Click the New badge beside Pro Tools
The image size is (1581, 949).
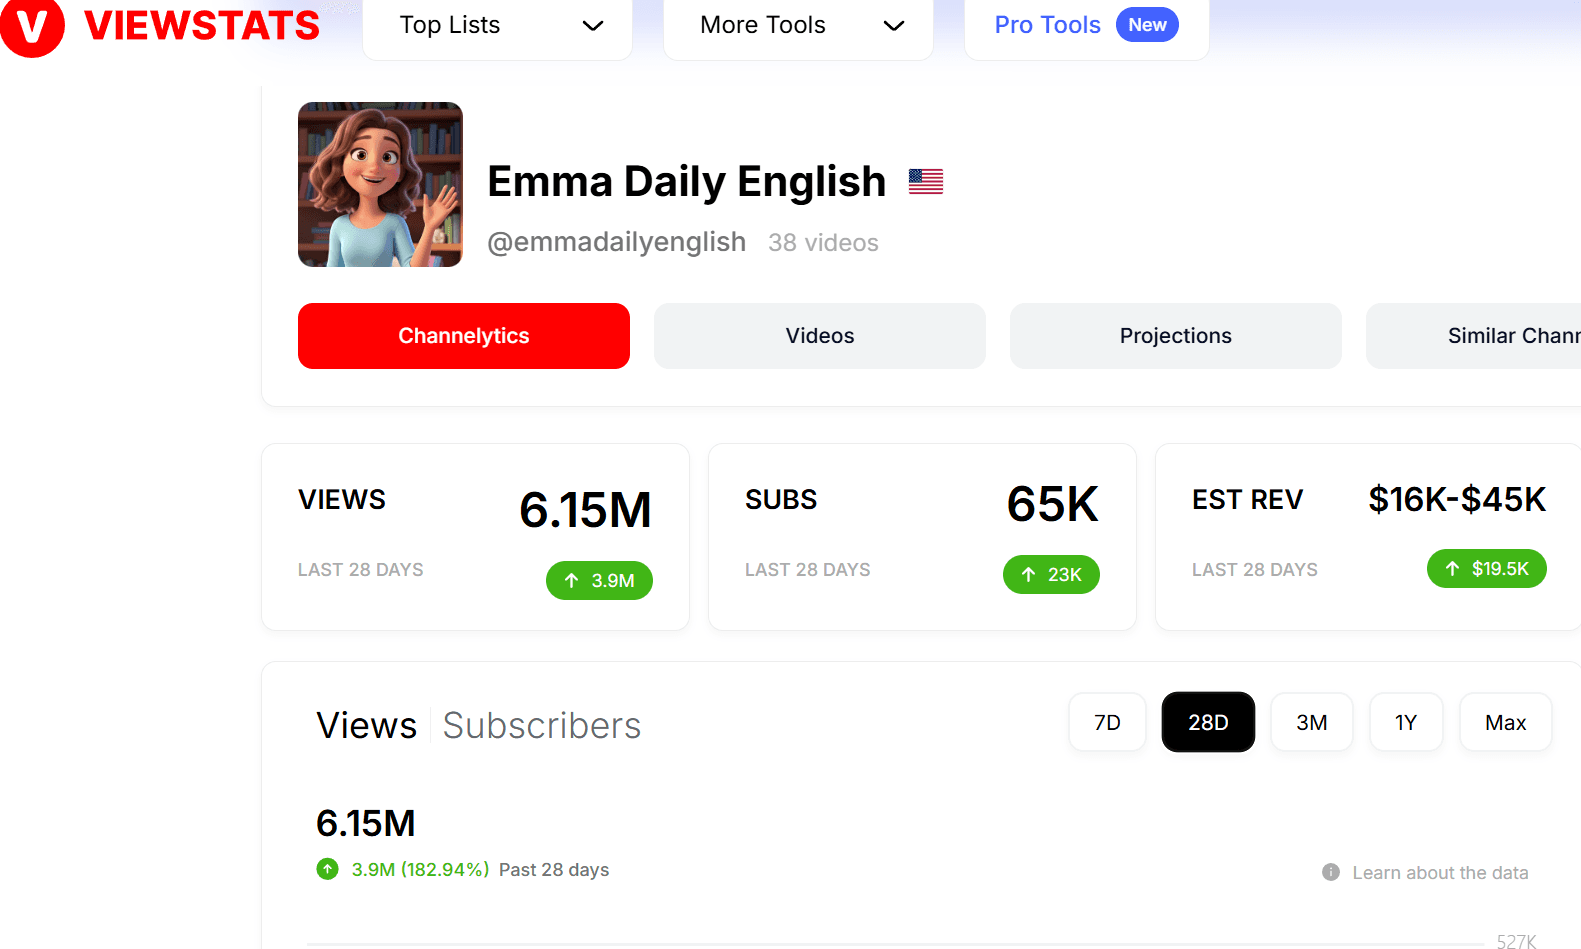pos(1147,25)
